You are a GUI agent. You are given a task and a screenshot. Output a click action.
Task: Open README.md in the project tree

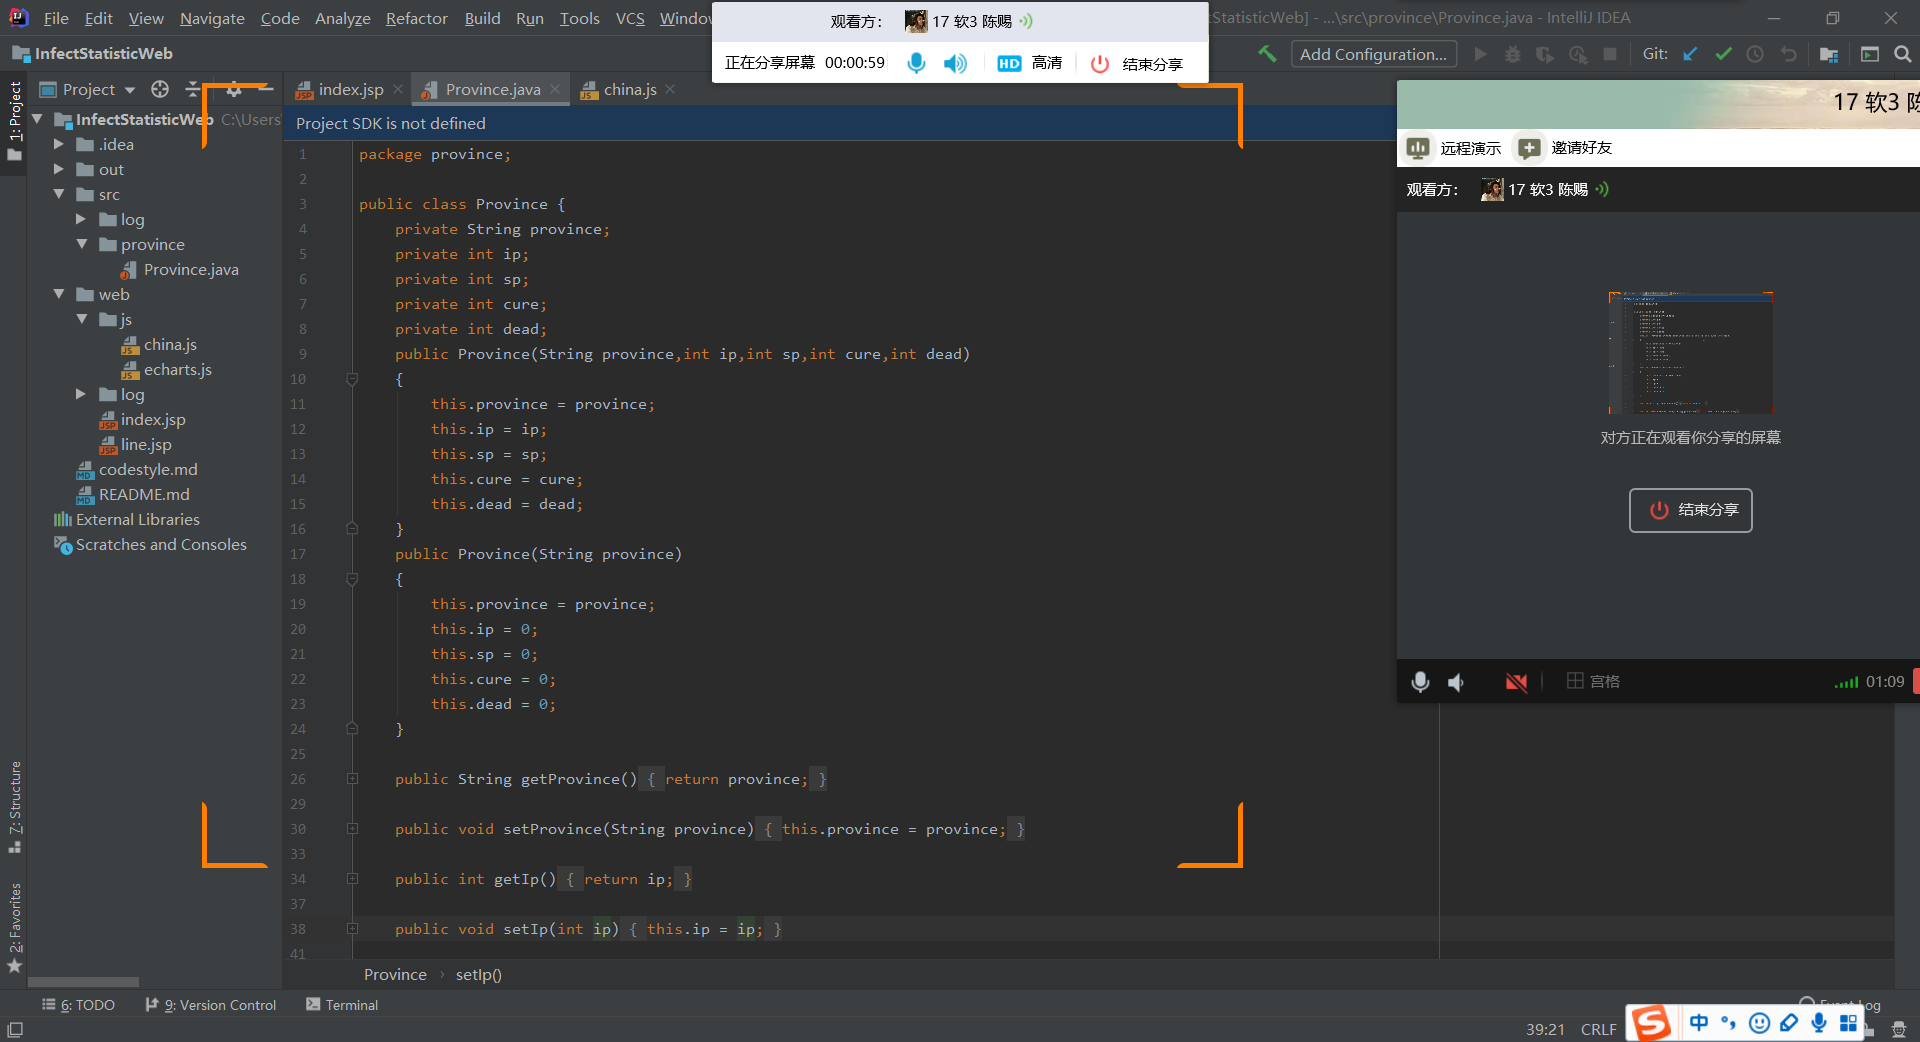click(144, 494)
